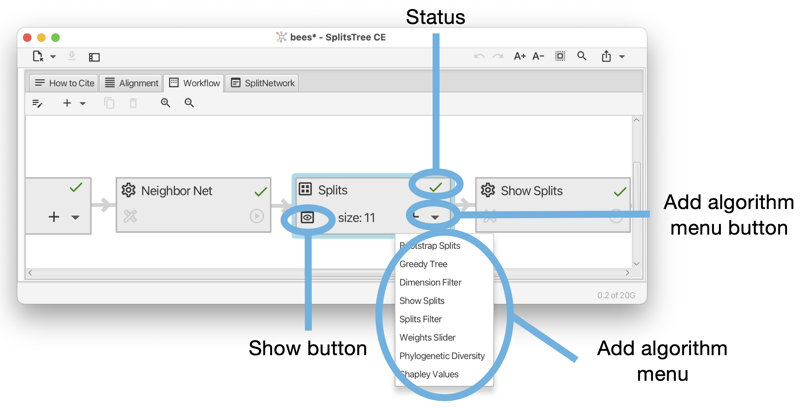Click the greyed-out trash delete icon
This screenshot has width=800, height=408.
pyautogui.click(x=133, y=103)
